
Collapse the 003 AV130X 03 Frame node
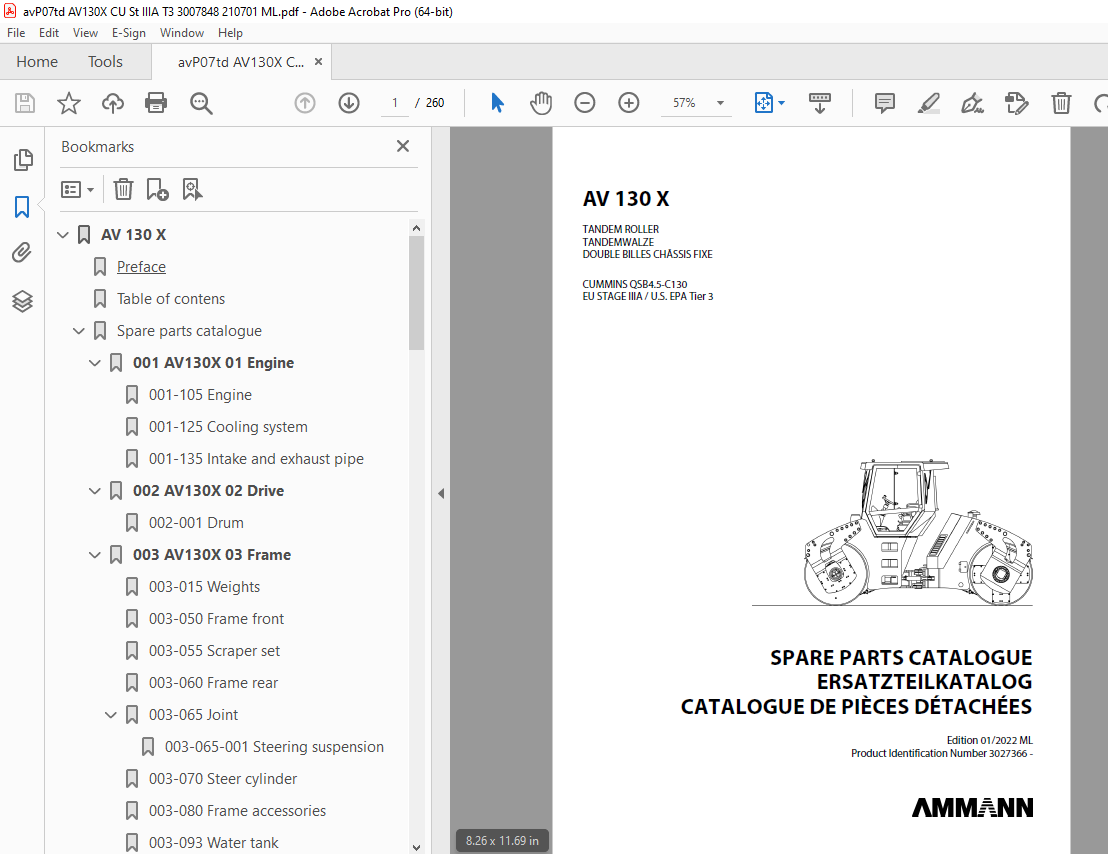pos(95,554)
